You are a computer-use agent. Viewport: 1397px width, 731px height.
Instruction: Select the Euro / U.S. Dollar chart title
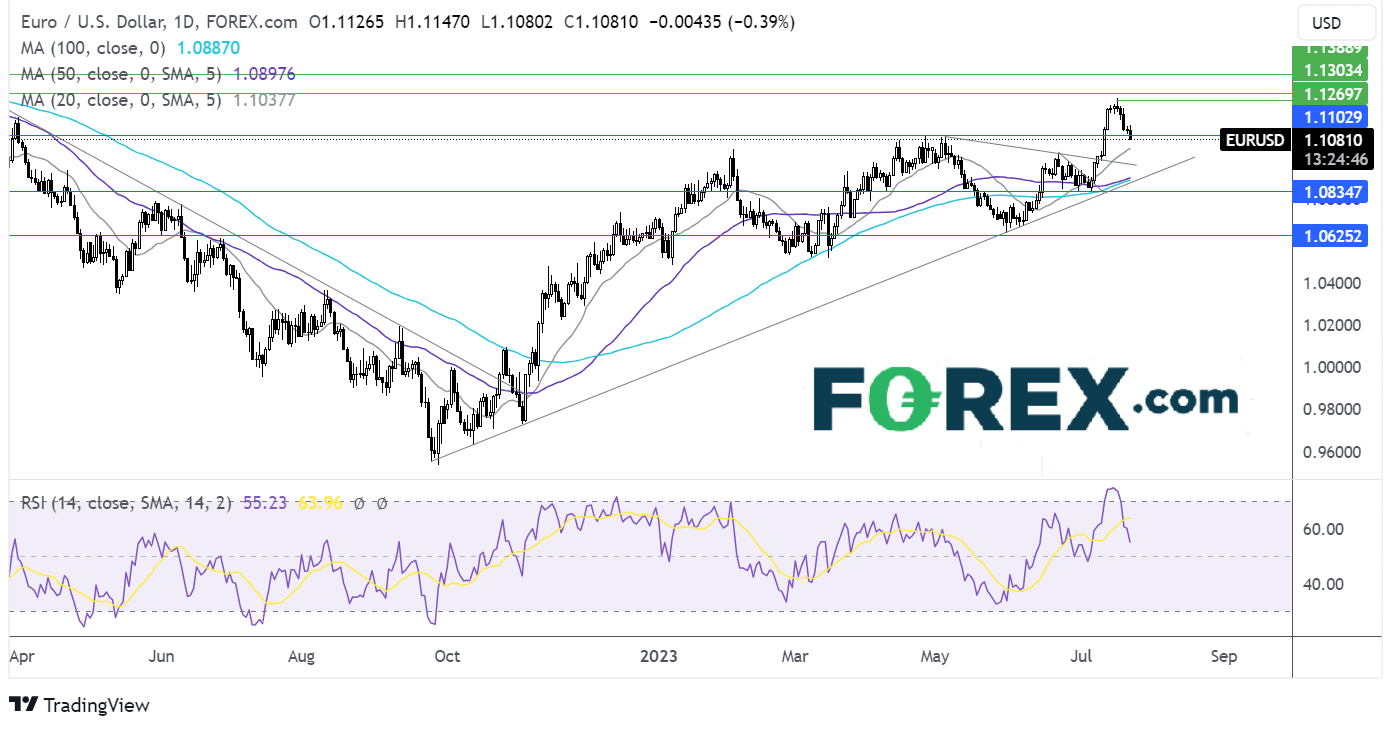coord(161,22)
